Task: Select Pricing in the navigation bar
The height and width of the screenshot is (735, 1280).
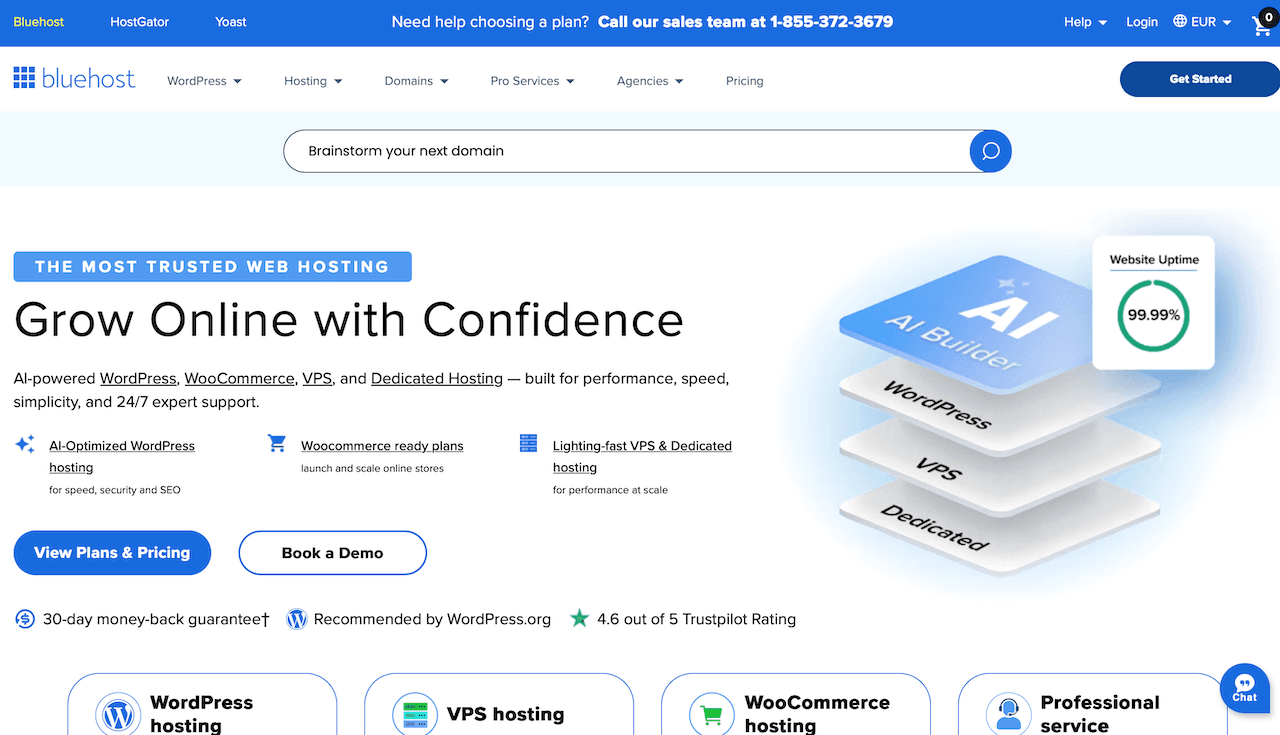Action: pos(744,81)
